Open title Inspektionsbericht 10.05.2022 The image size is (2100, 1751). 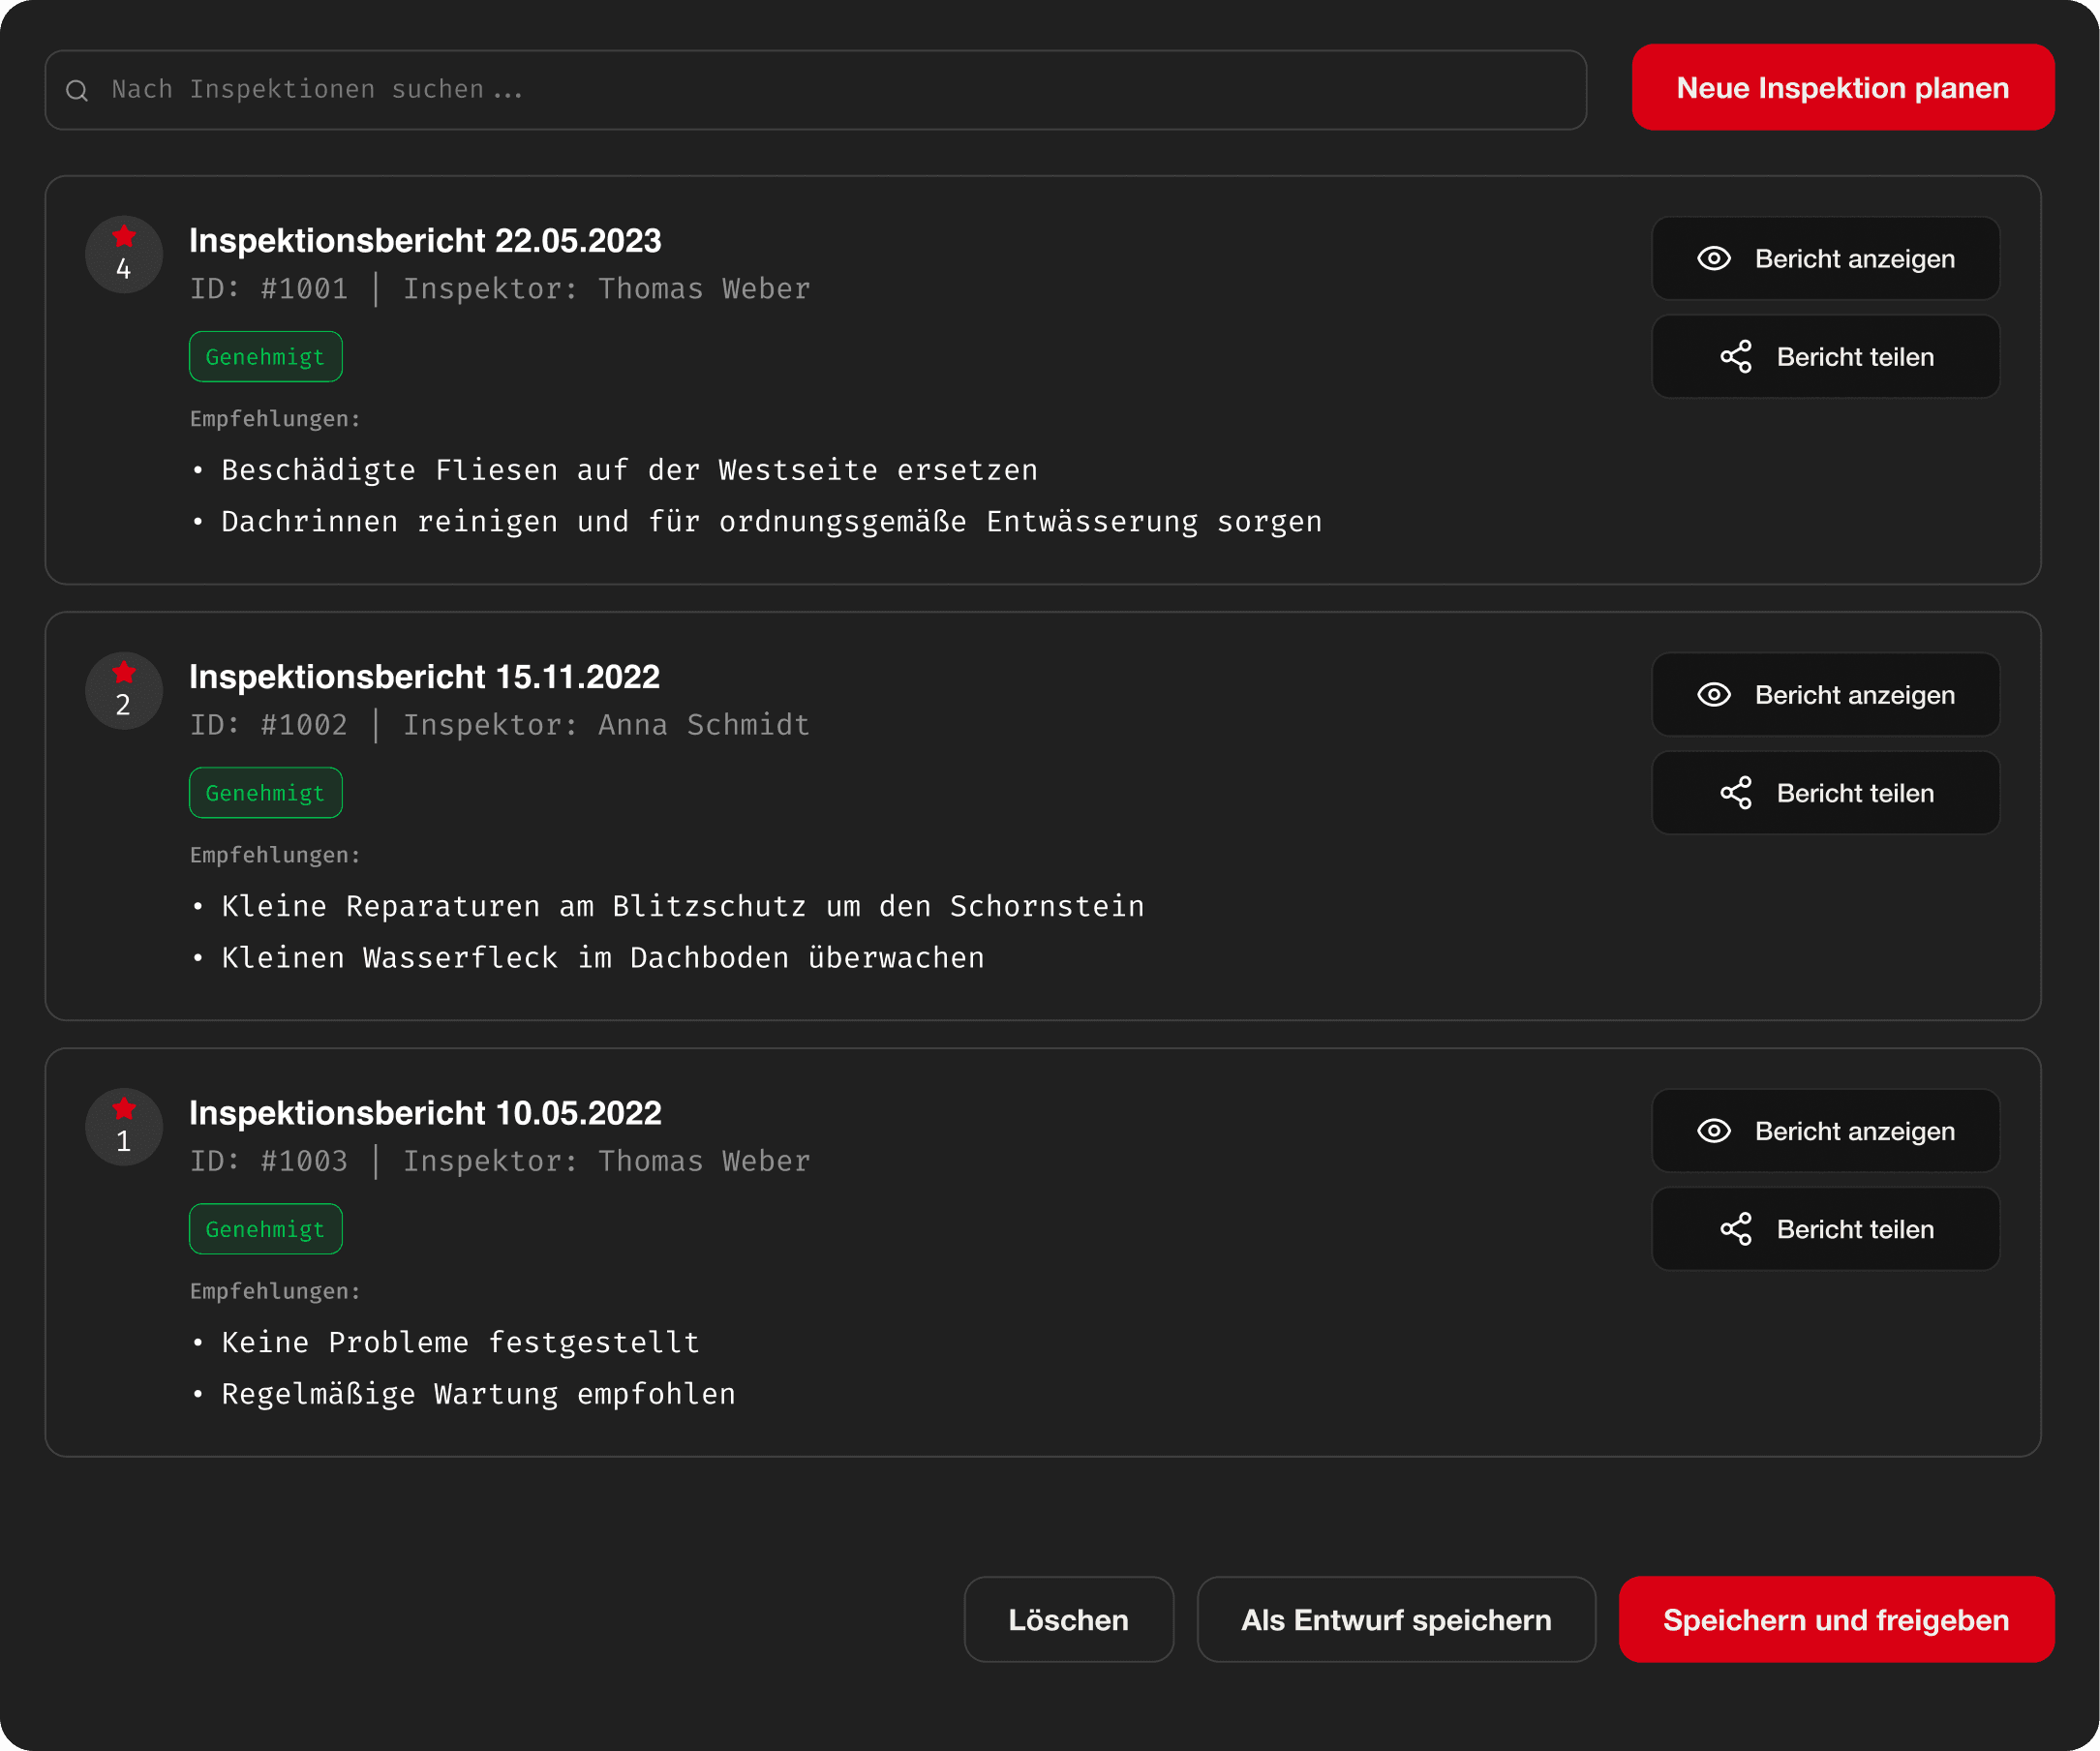425,1113
